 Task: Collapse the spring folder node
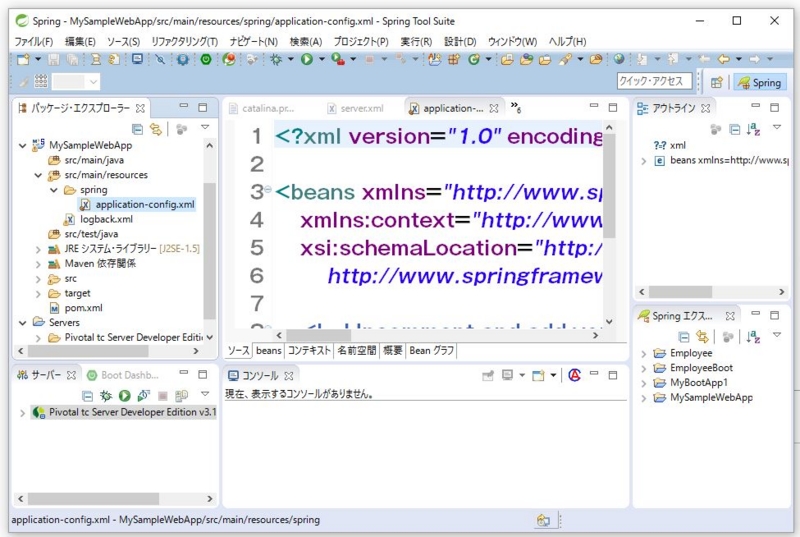click(x=54, y=190)
